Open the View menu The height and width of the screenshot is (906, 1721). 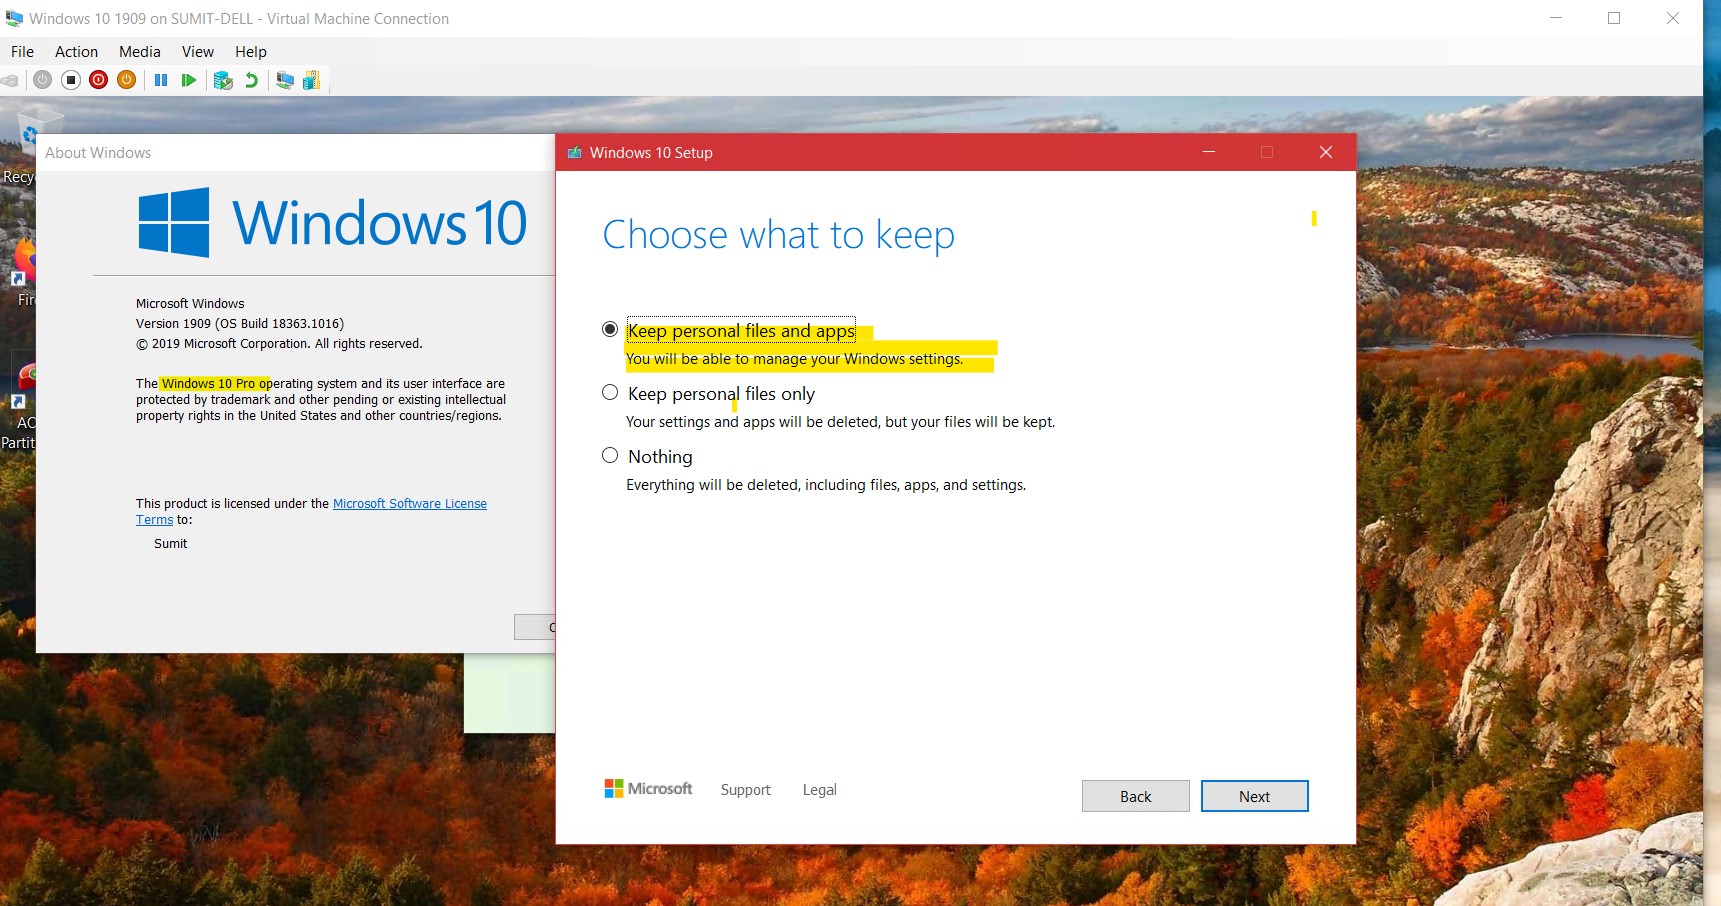pos(197,52)
